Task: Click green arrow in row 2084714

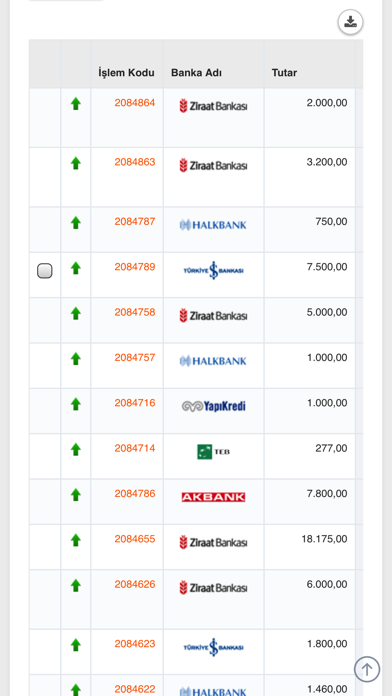Action: pyautogui.click(x=76, y=450)
